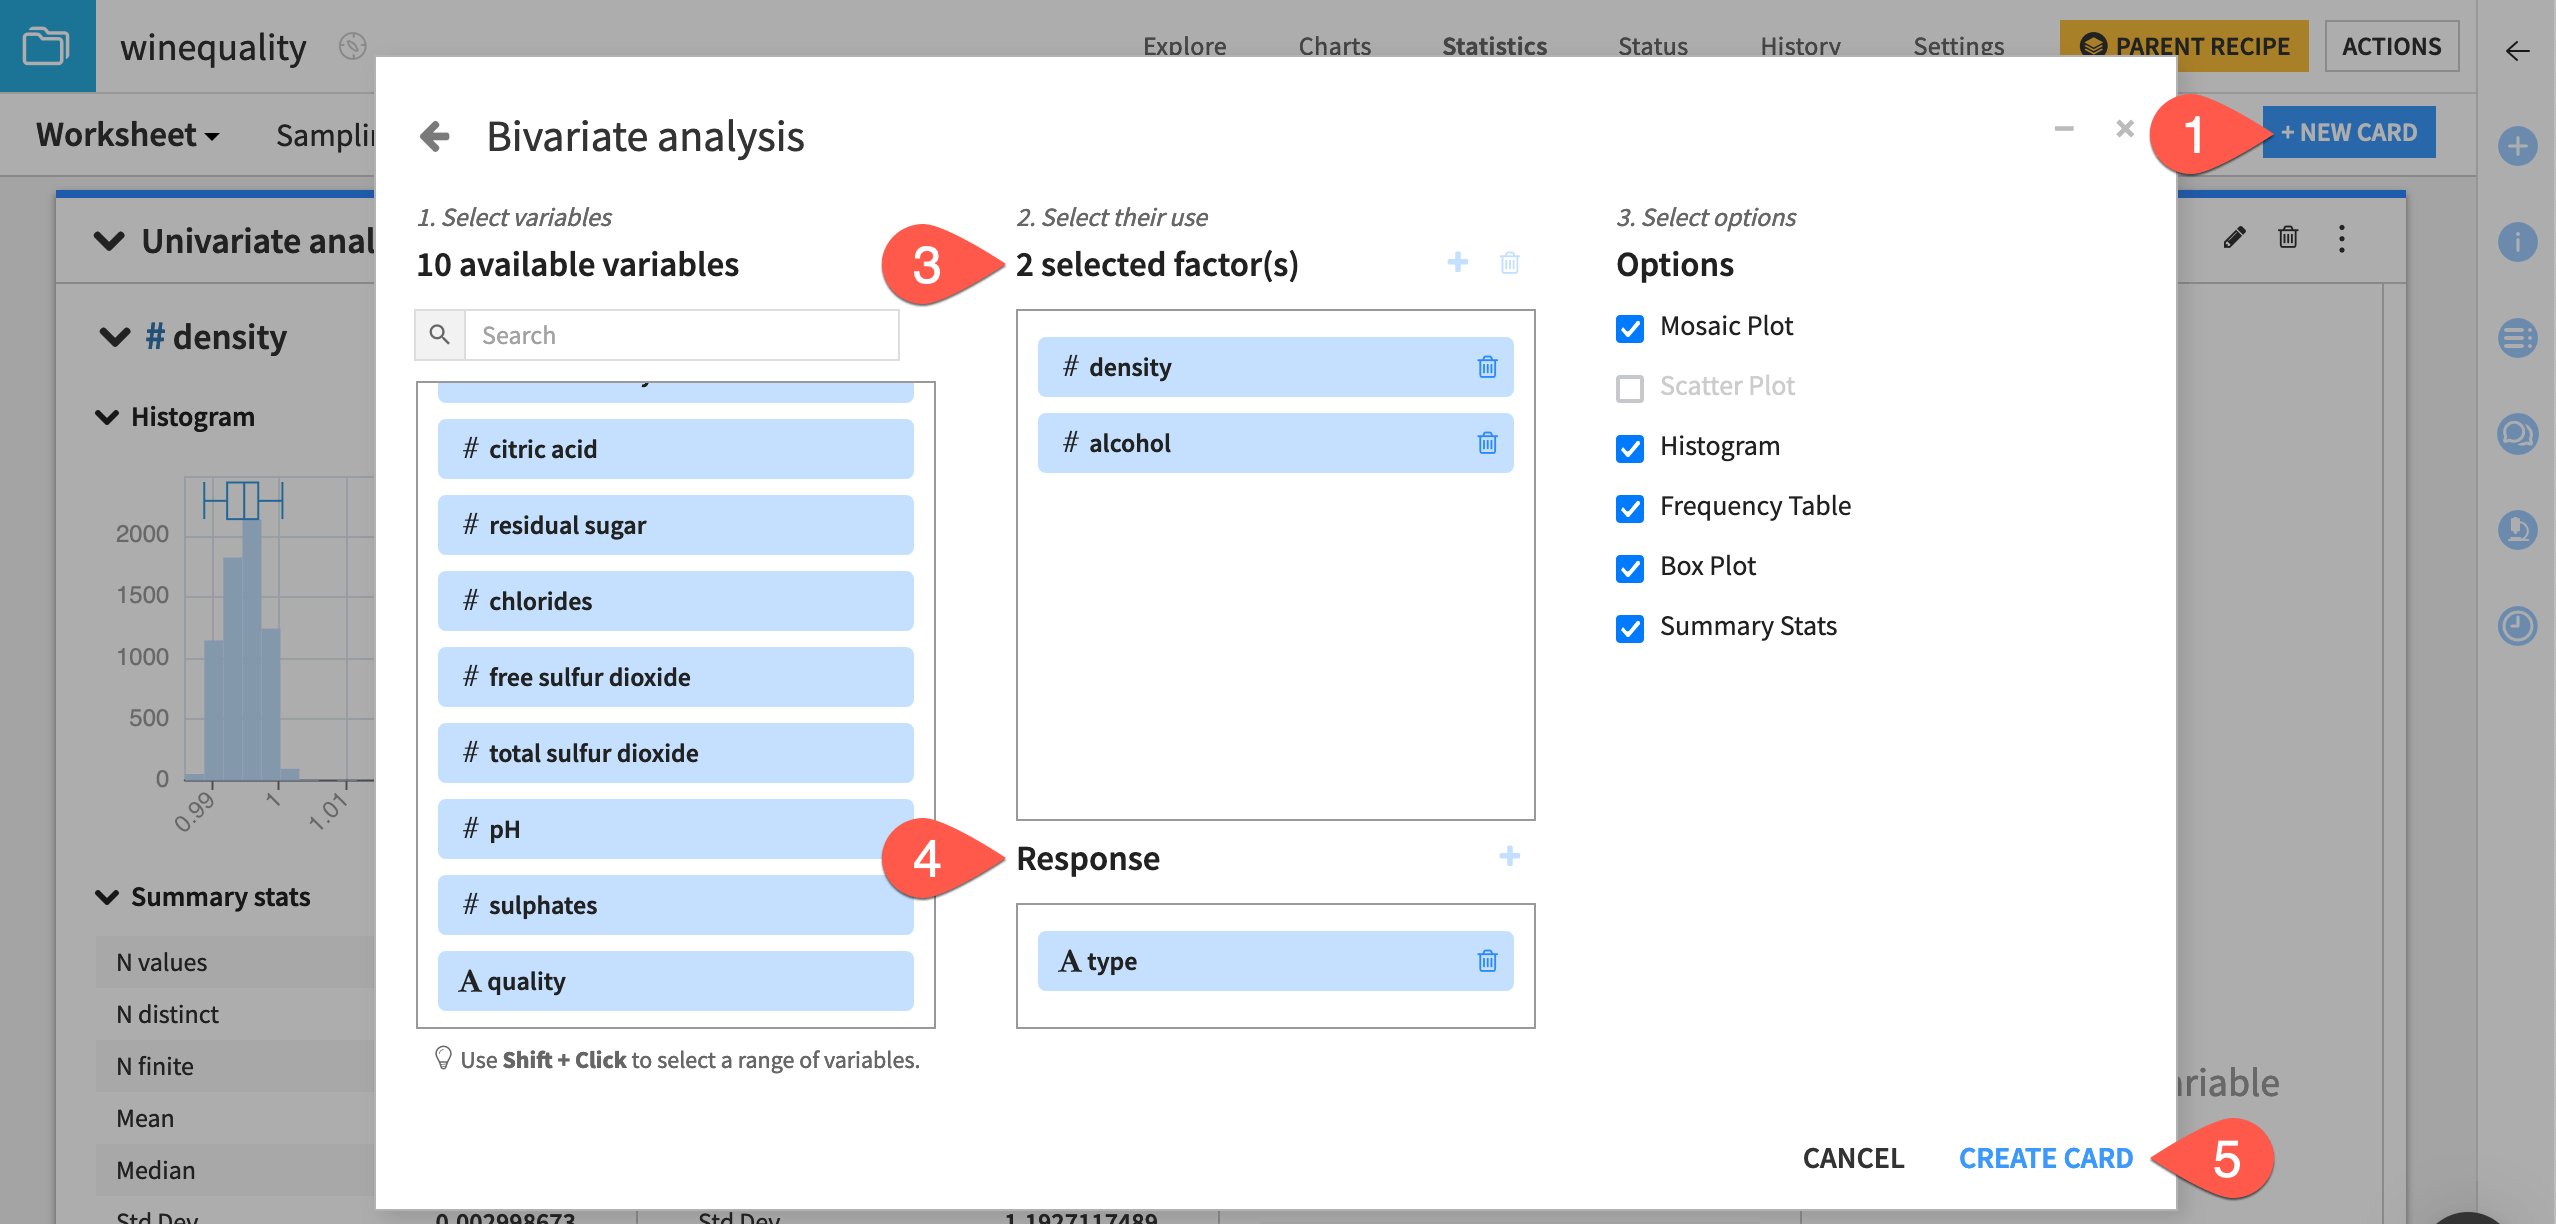Remove density from selected factors

coord(1487,367)
